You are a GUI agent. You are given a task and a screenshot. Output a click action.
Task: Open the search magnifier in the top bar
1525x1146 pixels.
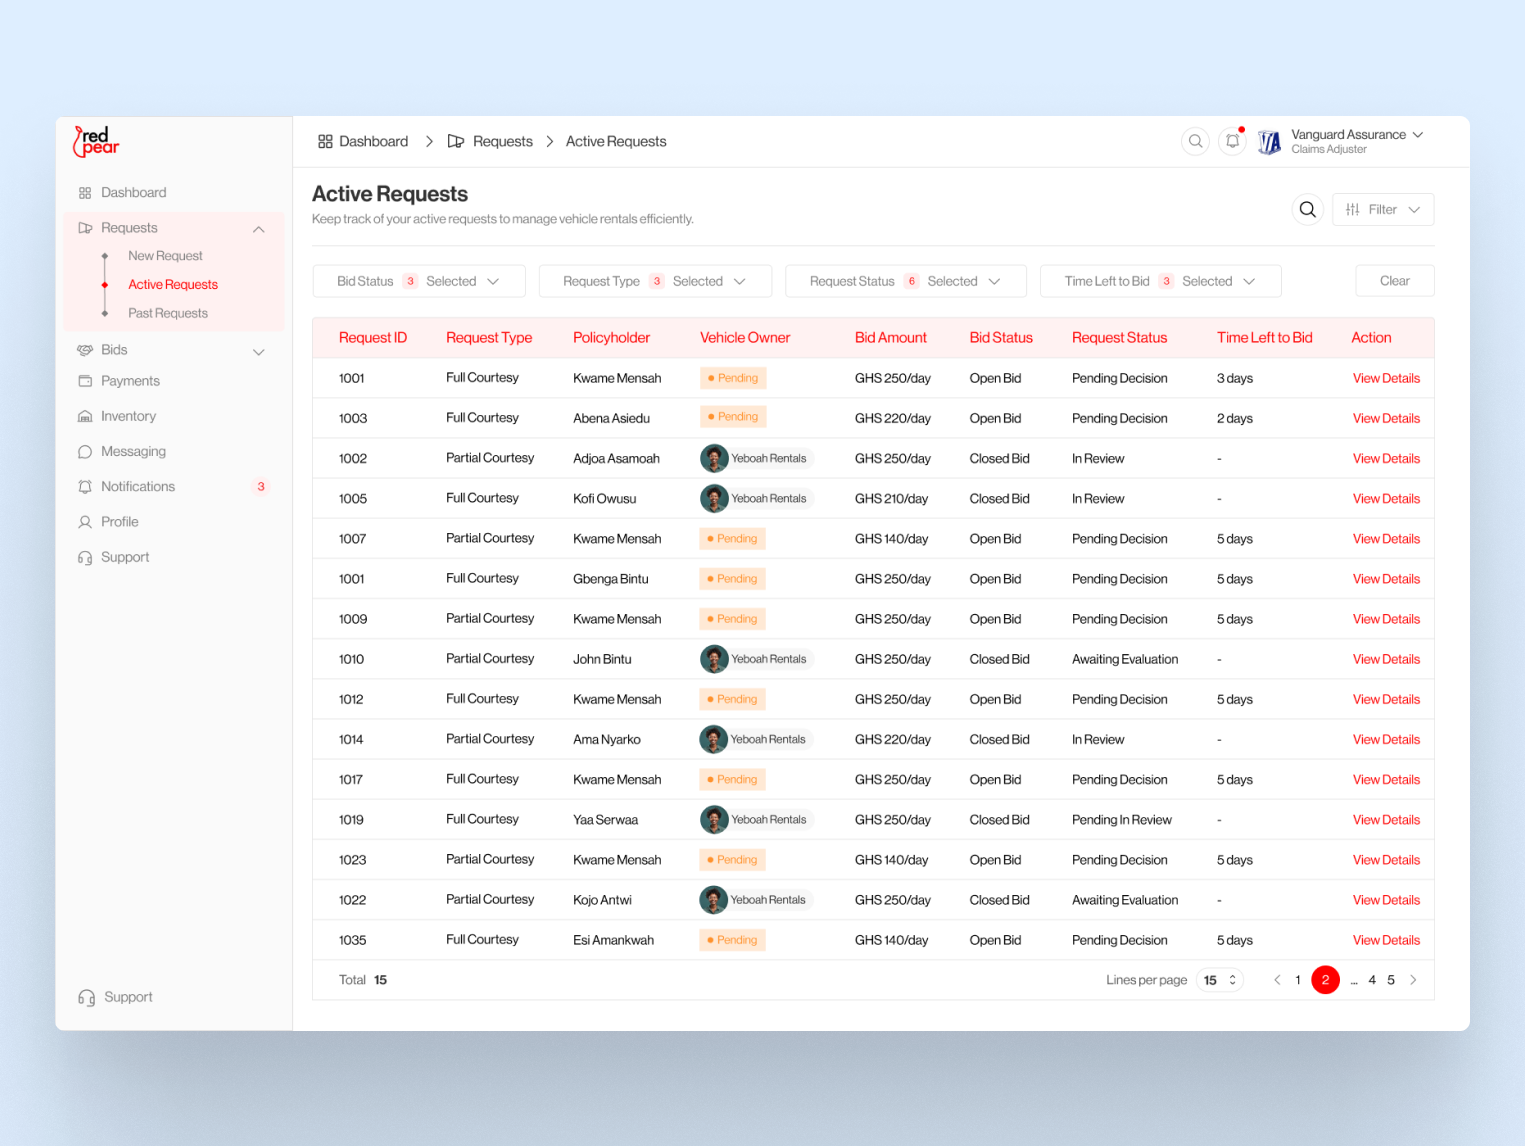pos(1195,141)
